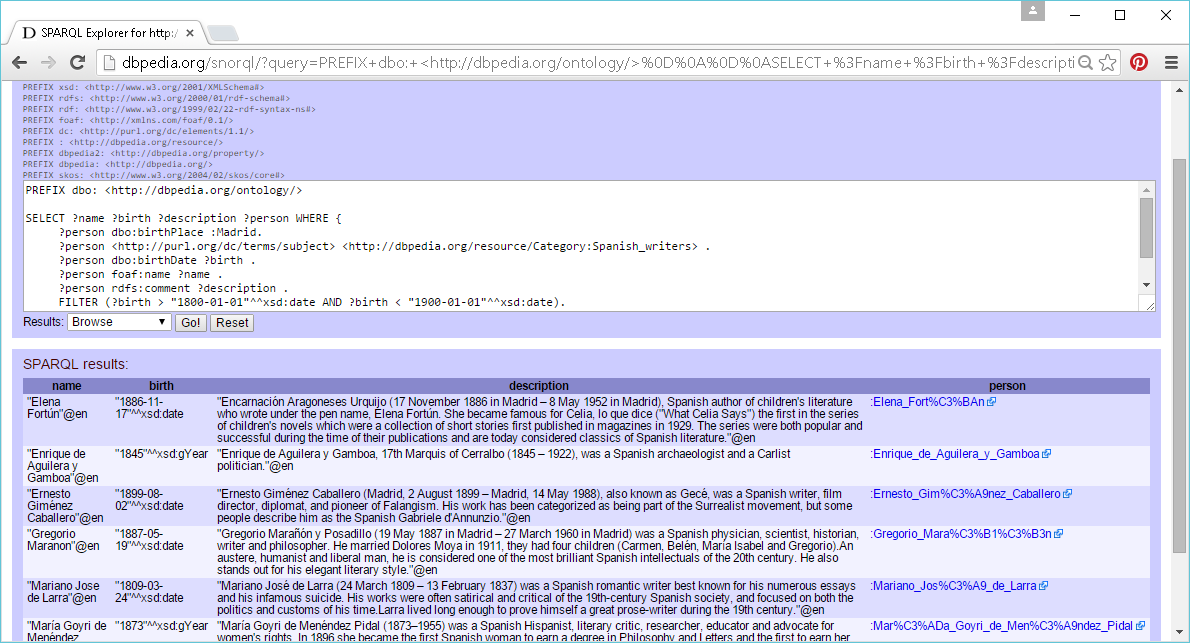Open external link icon beside Ernesto_Gim%C3%A9nez_Caballero
Viewport: 1190px width, 643px height.
1068,494
